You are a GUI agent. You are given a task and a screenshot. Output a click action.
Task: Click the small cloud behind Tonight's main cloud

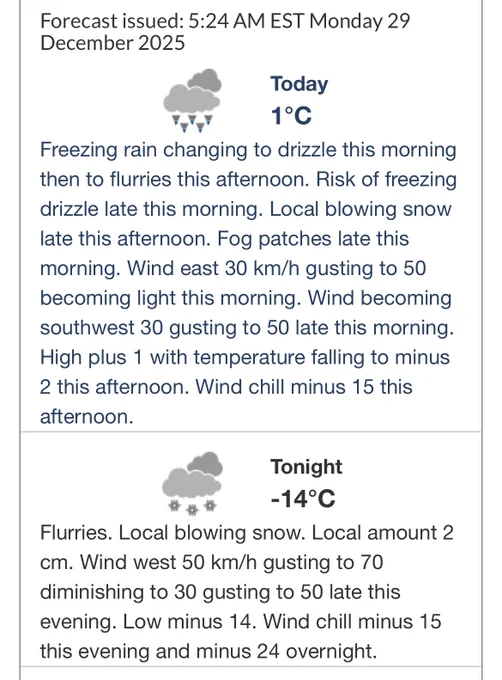point(205,463)
